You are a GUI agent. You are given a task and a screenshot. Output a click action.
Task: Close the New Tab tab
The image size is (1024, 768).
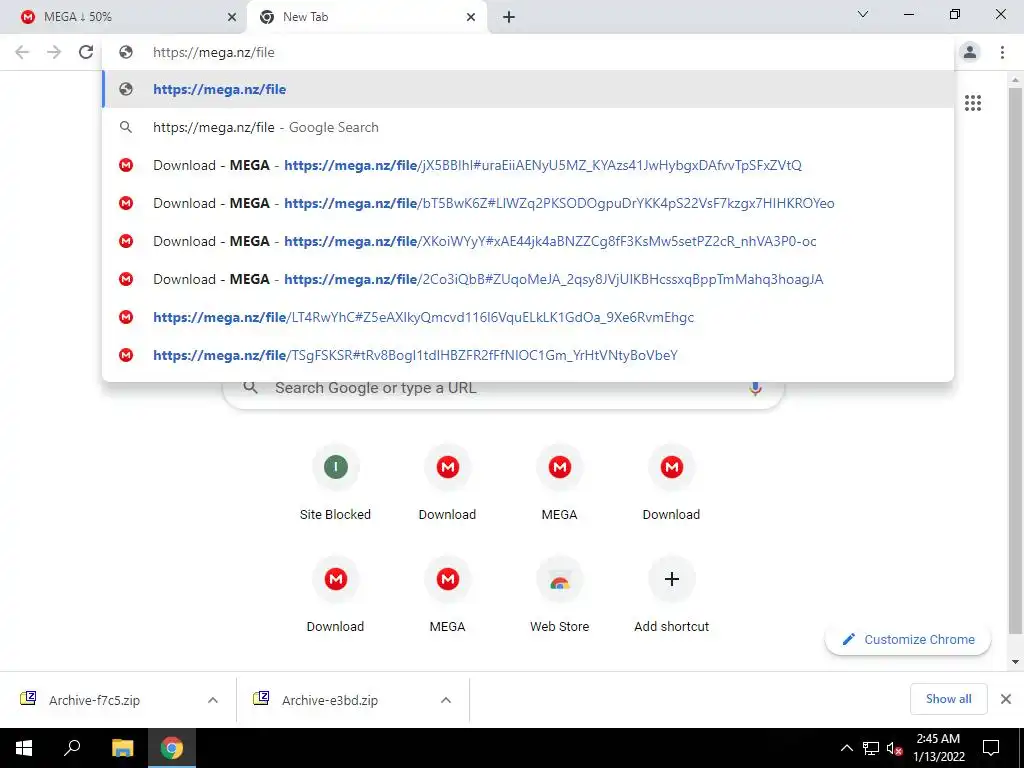point(471,17)
